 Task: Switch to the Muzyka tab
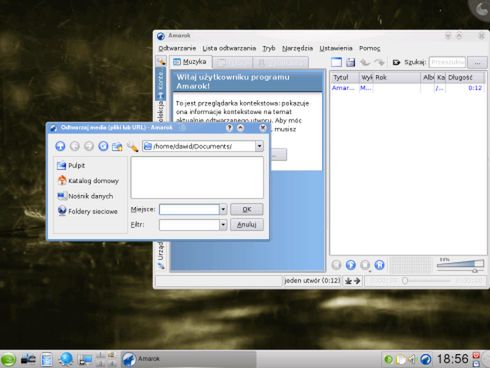click(x=190, y=62)
